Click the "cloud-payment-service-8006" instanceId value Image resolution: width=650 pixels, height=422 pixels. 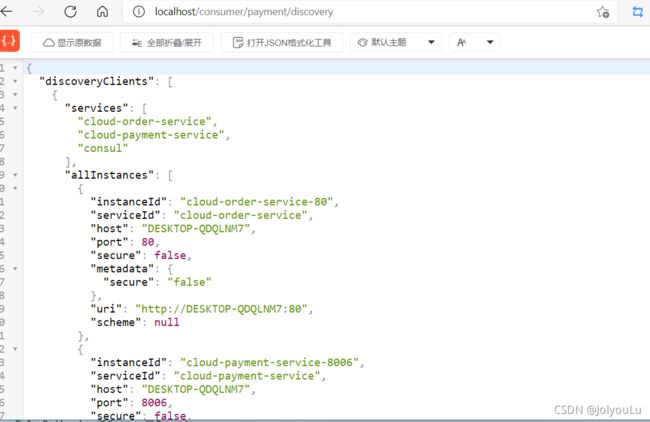(269, 362)
